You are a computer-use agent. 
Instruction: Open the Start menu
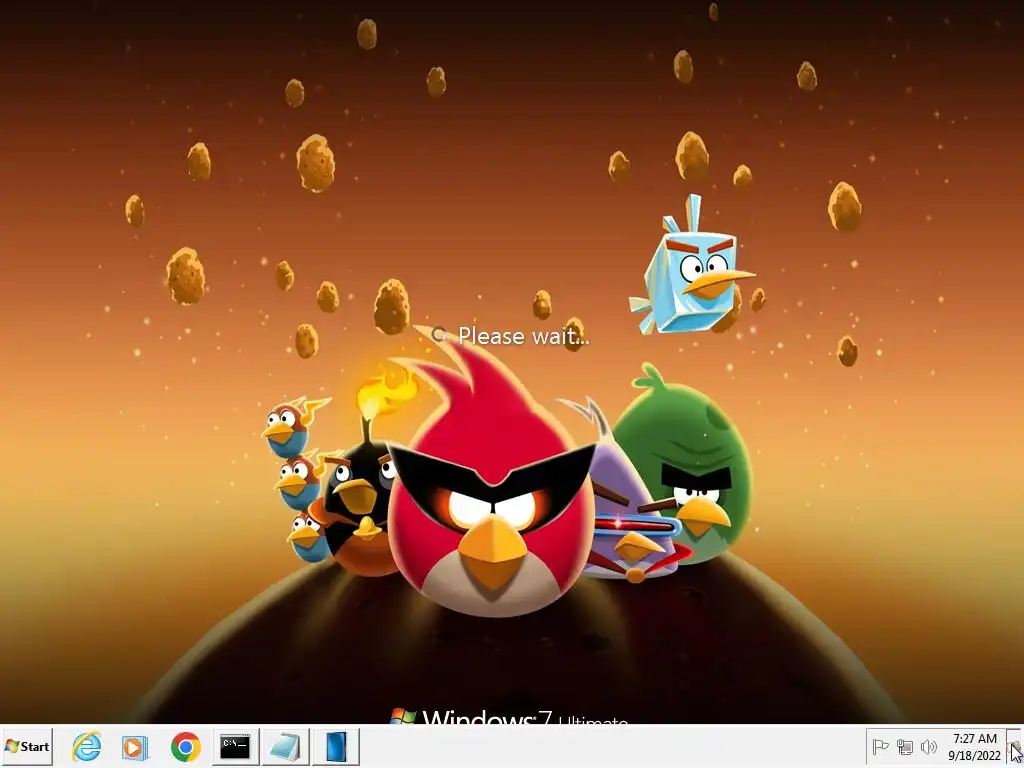pos(27,746)
